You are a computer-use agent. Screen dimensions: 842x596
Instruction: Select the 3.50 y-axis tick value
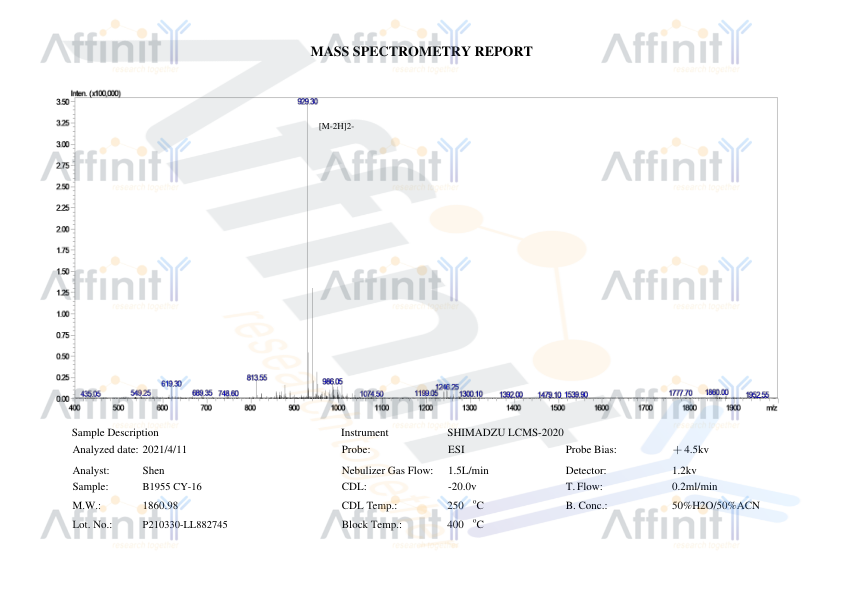click(x=62, y=101)
